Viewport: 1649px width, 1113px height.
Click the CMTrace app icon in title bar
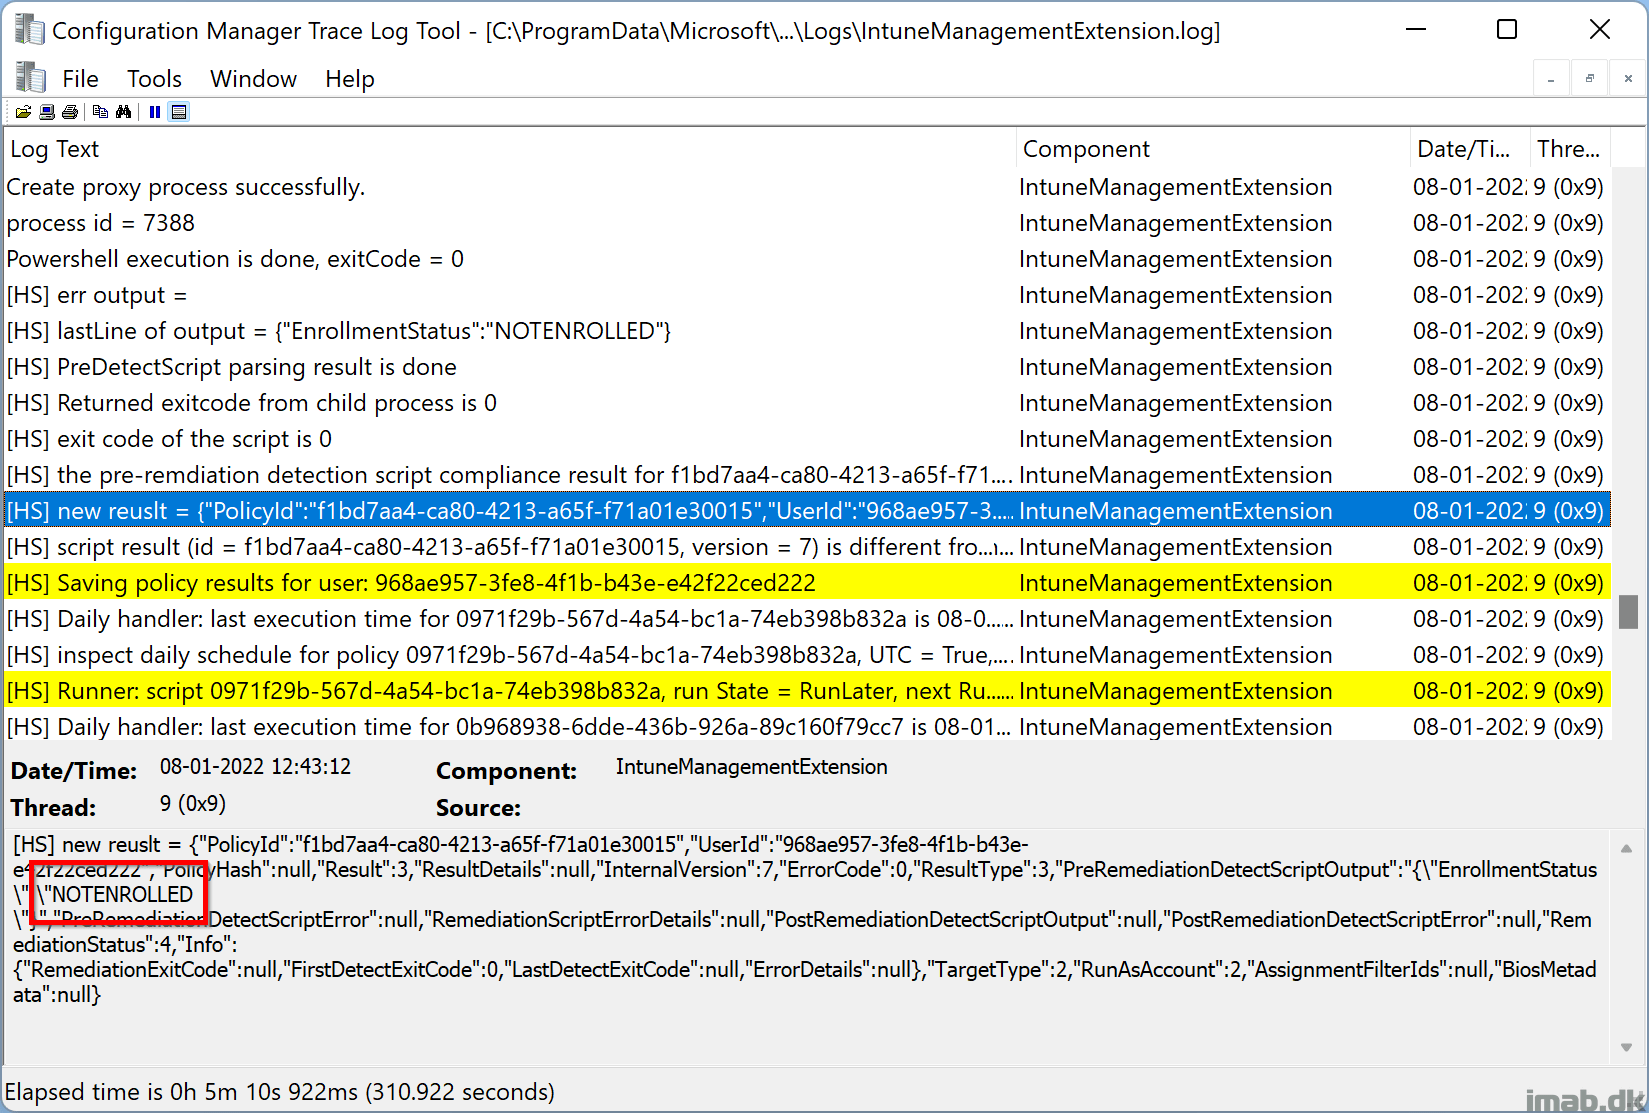[x=29, y=30]
